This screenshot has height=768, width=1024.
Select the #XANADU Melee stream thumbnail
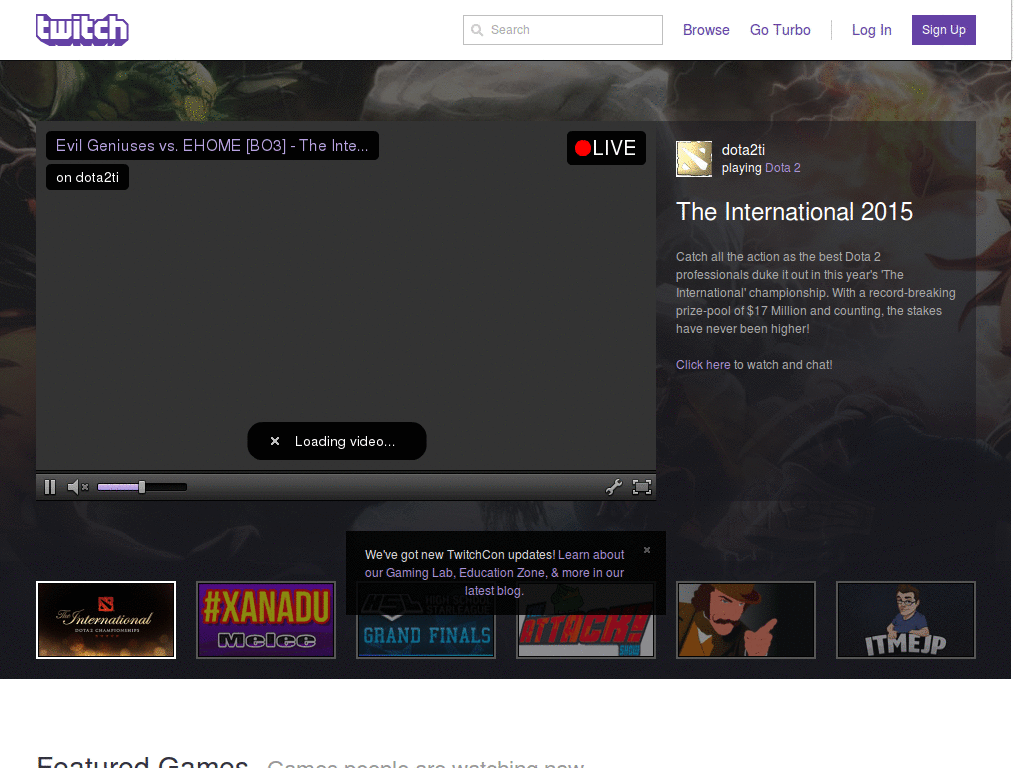tap(266, 620)
